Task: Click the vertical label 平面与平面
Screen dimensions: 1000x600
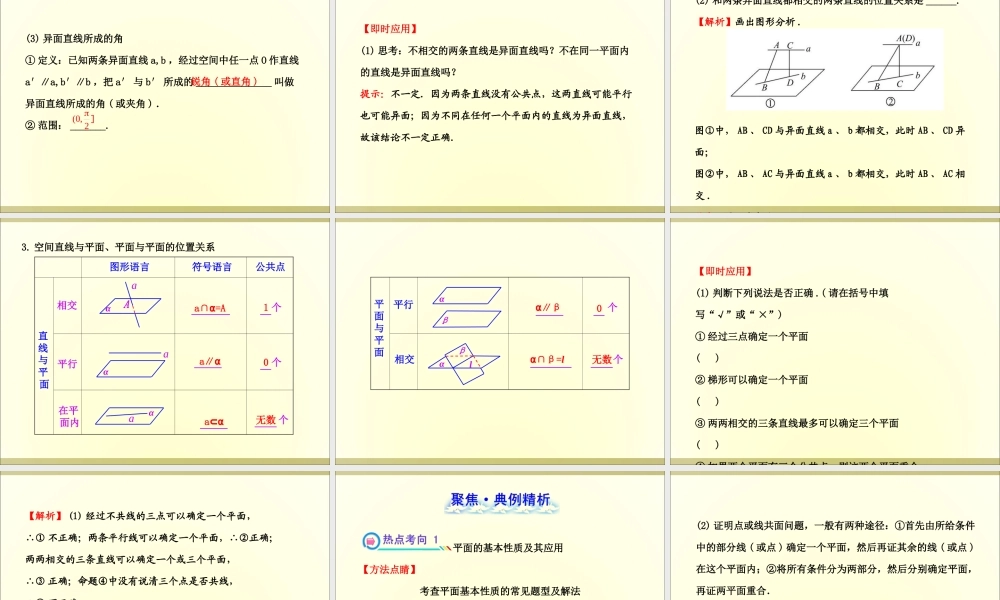Action: [379, 328]
